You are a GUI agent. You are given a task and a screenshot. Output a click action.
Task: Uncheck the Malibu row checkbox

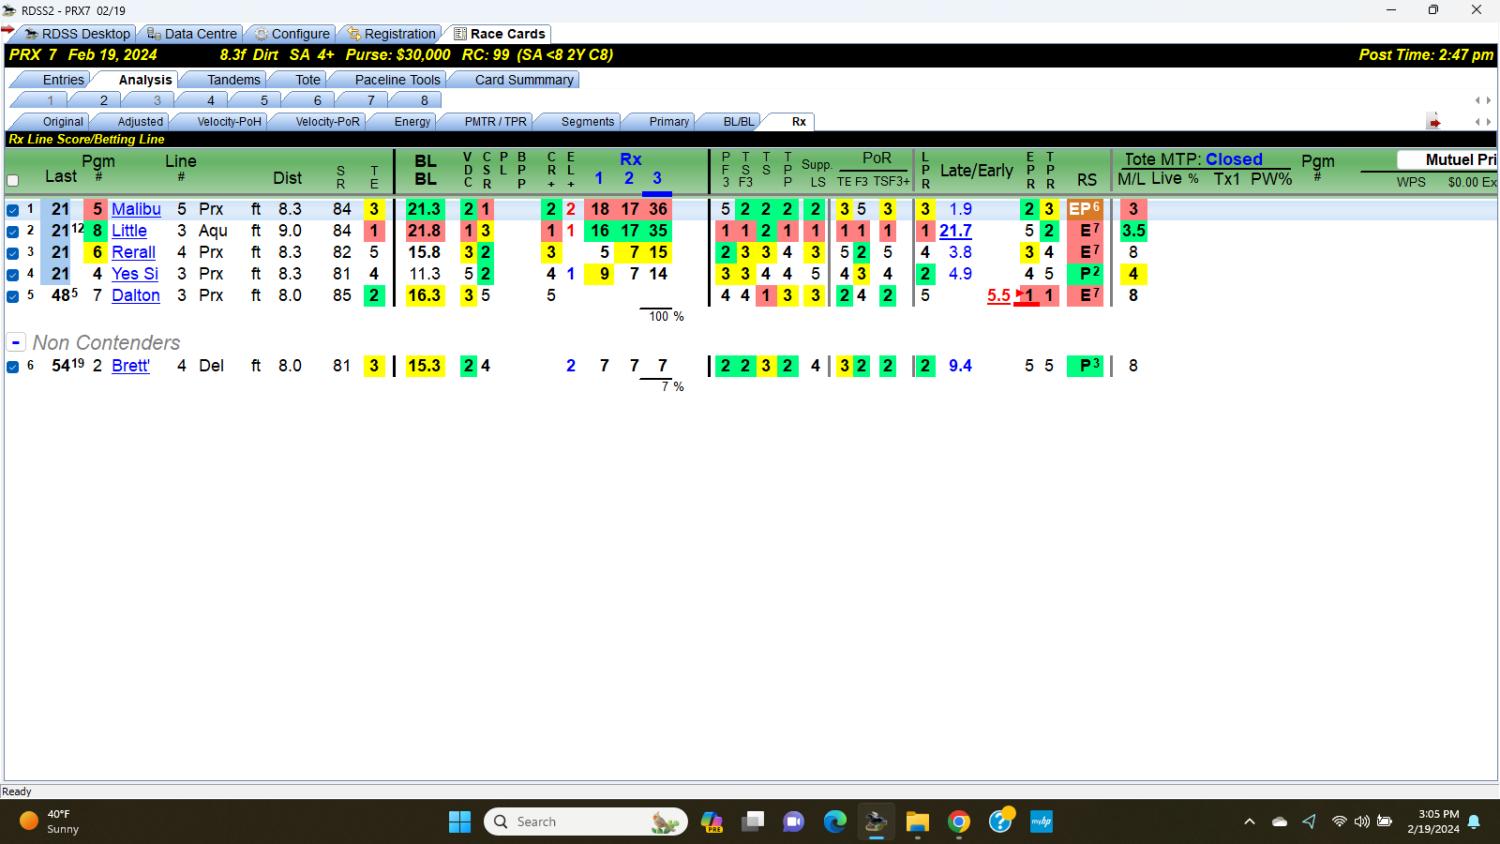click(13, 210)
